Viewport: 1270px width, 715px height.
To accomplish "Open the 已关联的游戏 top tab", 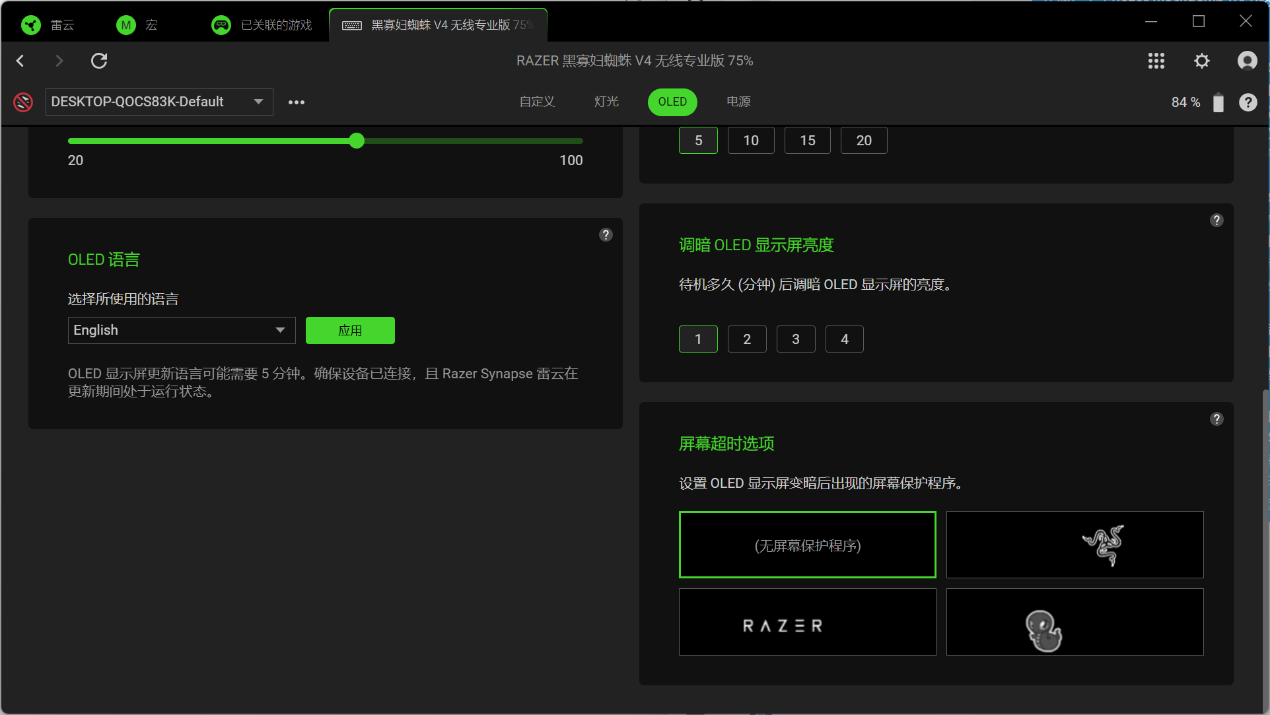I will pos(262,25).
